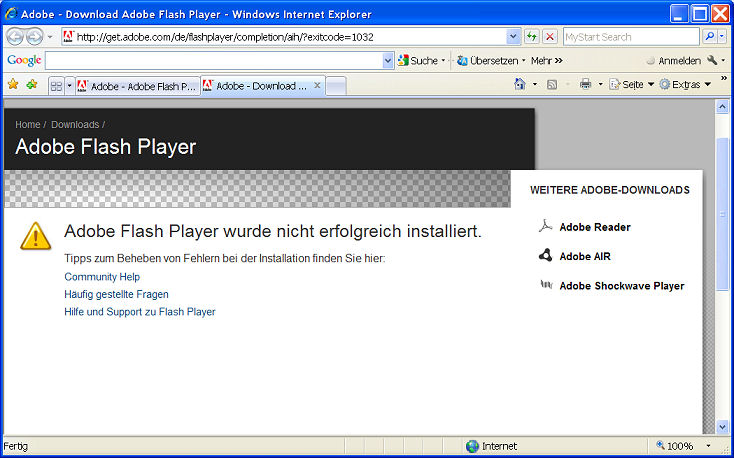This screenshot has width=734, height=458.
Task: Click the WEITERE ADOBE-DOWNLOADS heading
Action: click(609, 190)
